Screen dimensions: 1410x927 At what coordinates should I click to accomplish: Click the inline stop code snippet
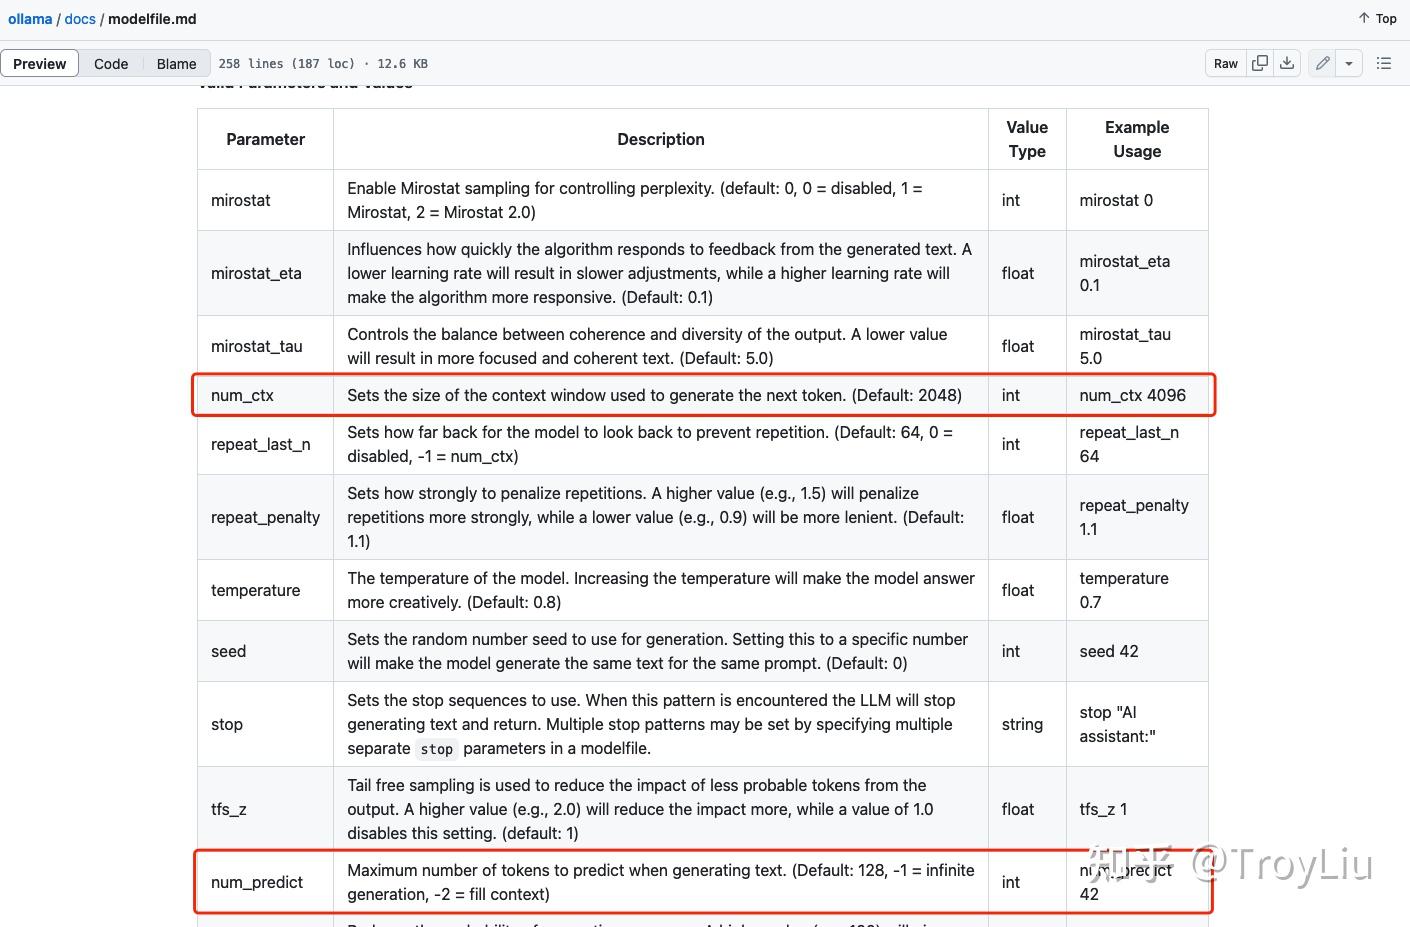tap(436, 749)
